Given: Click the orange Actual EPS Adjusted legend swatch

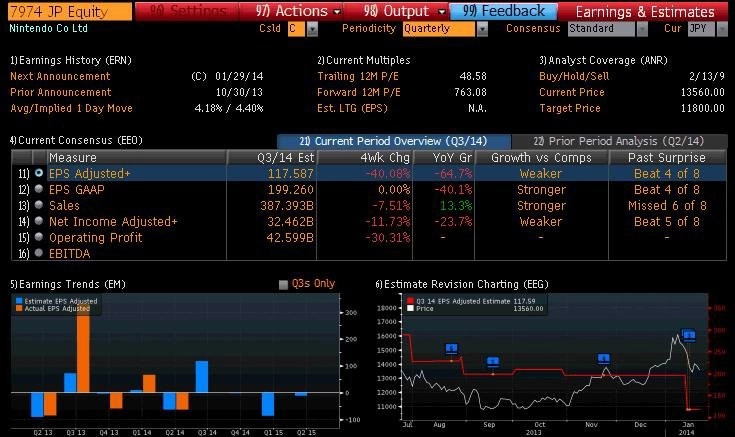Looking at the screenshot, I should pyautogui.click(x=19, y=309).
